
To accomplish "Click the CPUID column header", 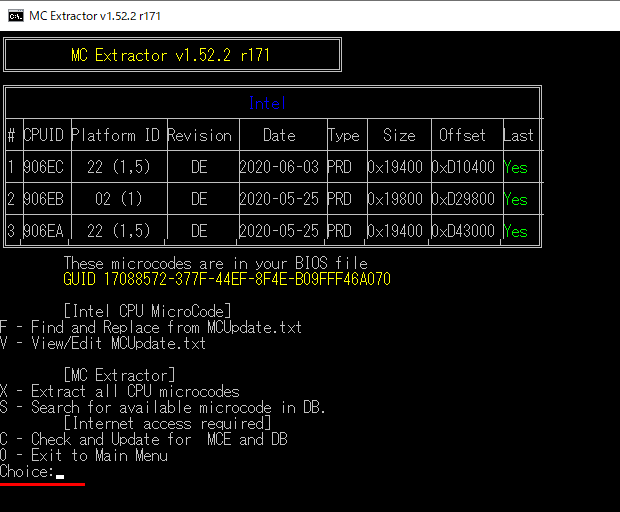I will pos(44,135).
